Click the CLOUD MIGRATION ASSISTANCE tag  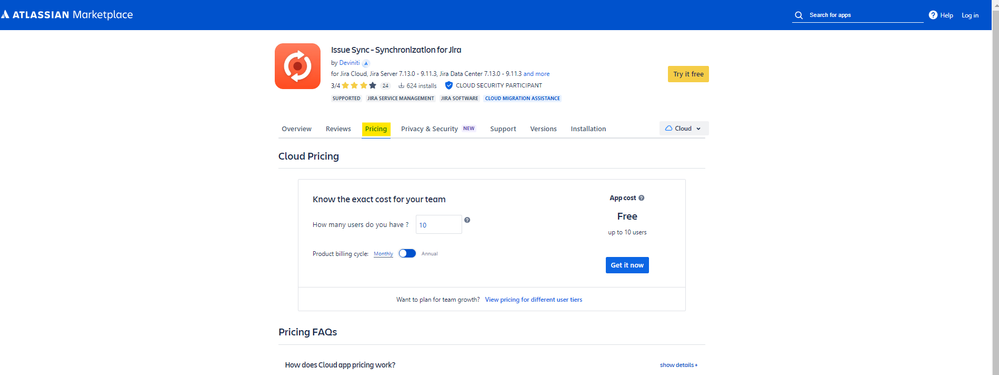(522, 99)
